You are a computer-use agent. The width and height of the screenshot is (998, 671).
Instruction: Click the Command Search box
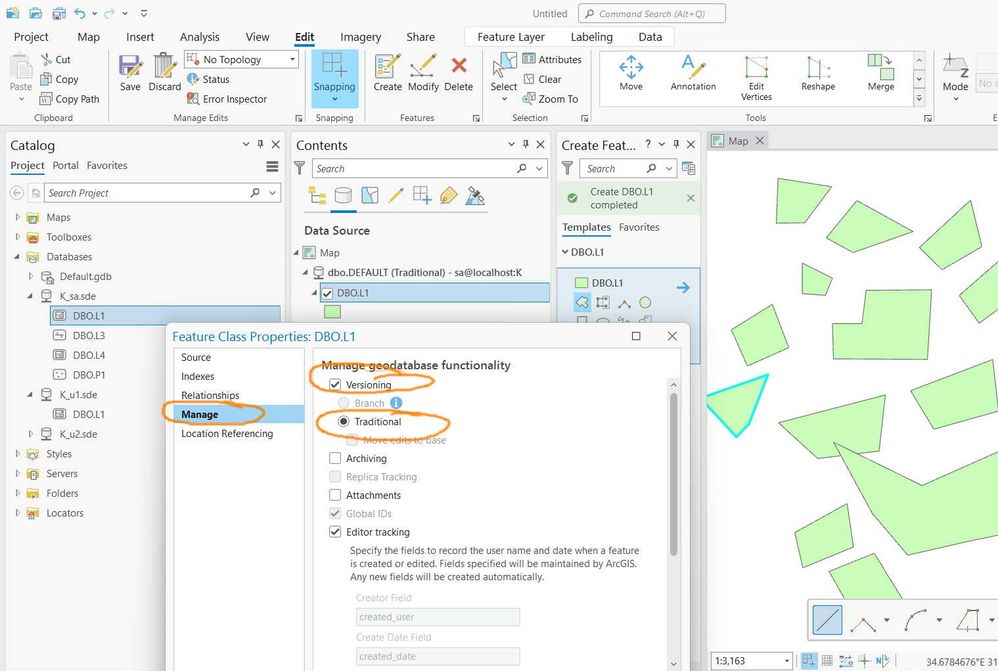[651, 13]
